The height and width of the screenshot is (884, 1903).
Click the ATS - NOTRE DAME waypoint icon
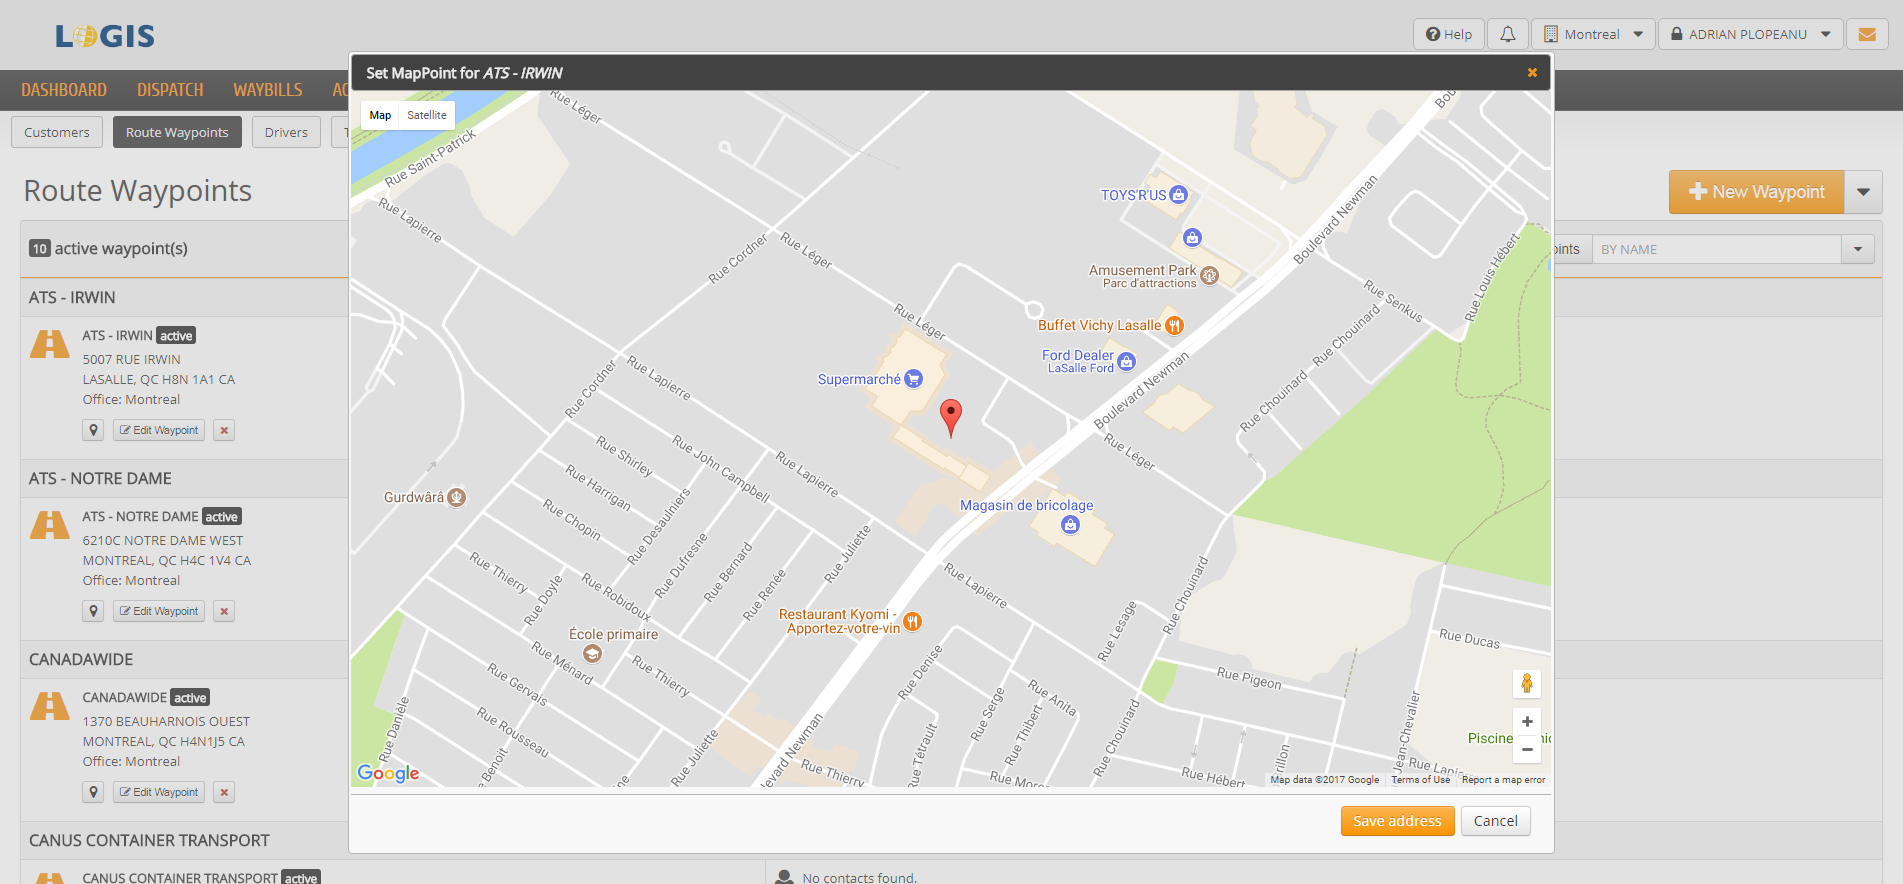pyautogui.click(x=50, y=525)
